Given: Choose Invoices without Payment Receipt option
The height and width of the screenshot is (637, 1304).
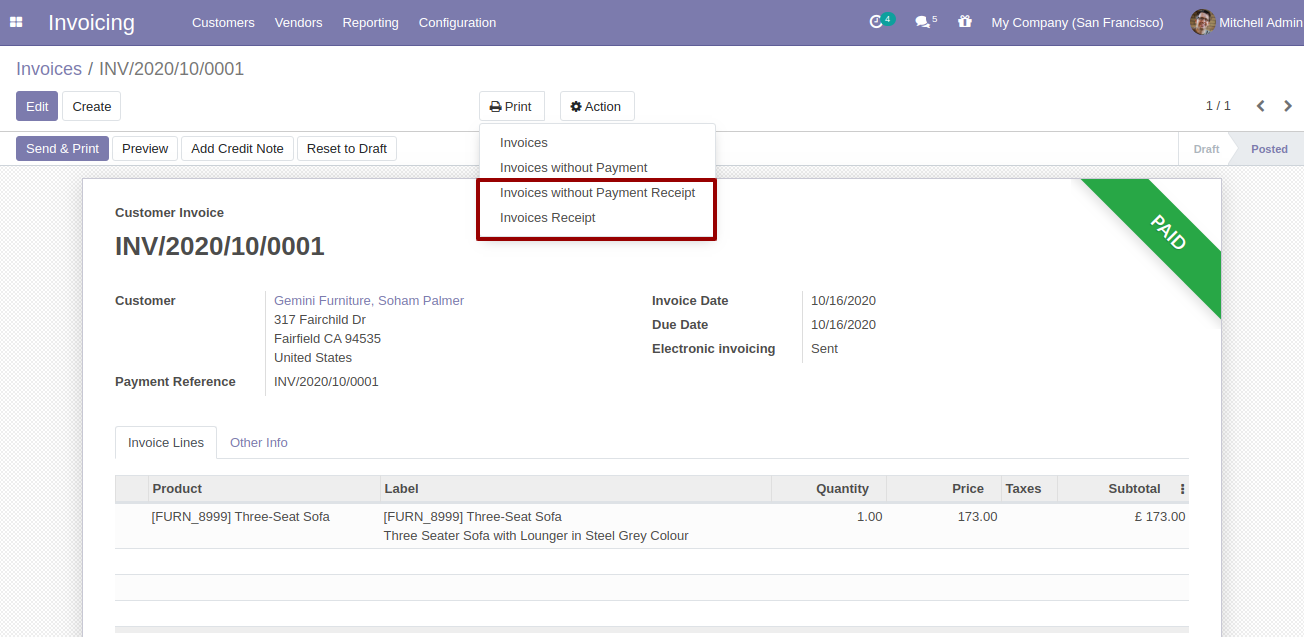Looking at the screenshot, I should coord(597,192).
